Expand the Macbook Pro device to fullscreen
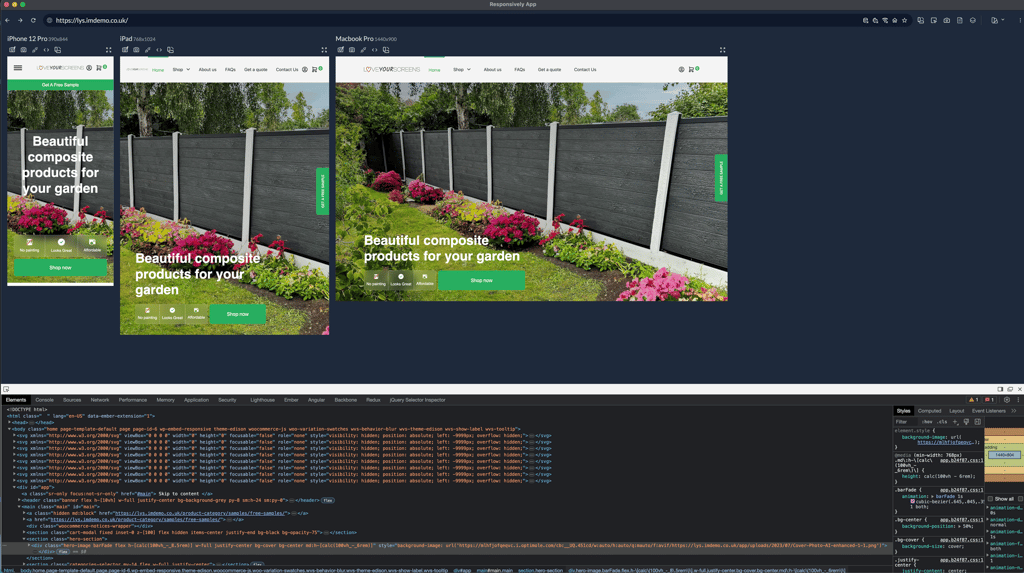The width and height of the screenshot is (1024, 573). coord(722,50)
